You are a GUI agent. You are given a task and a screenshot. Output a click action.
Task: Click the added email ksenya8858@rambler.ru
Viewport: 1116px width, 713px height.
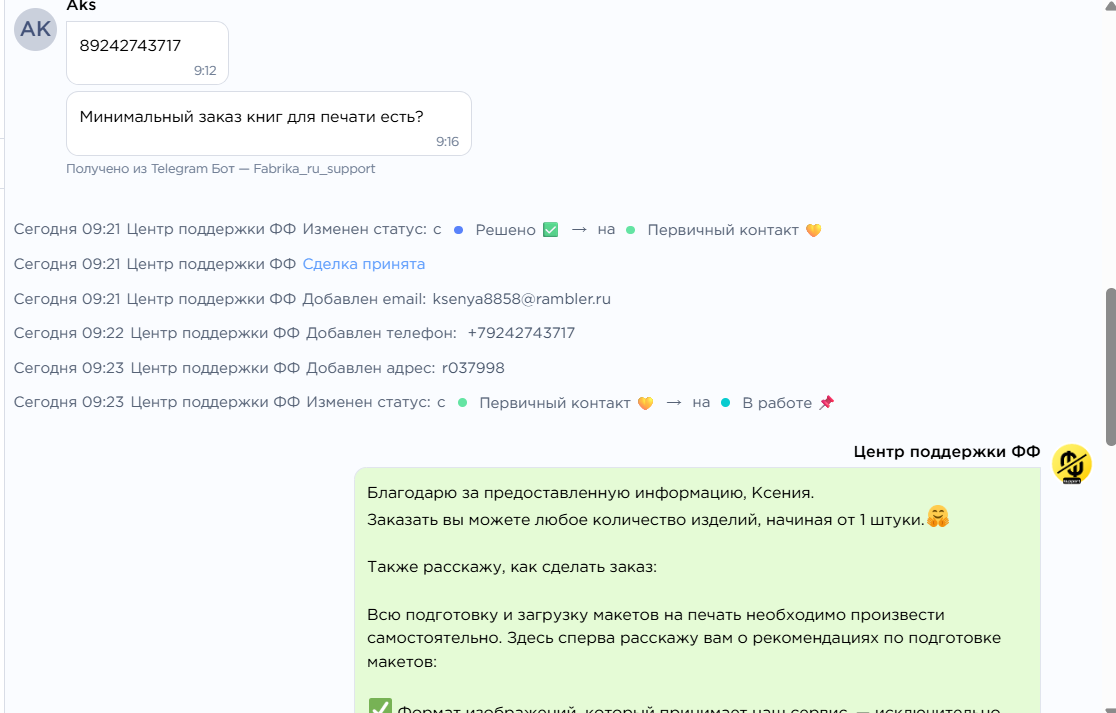(x=522, y=299)
